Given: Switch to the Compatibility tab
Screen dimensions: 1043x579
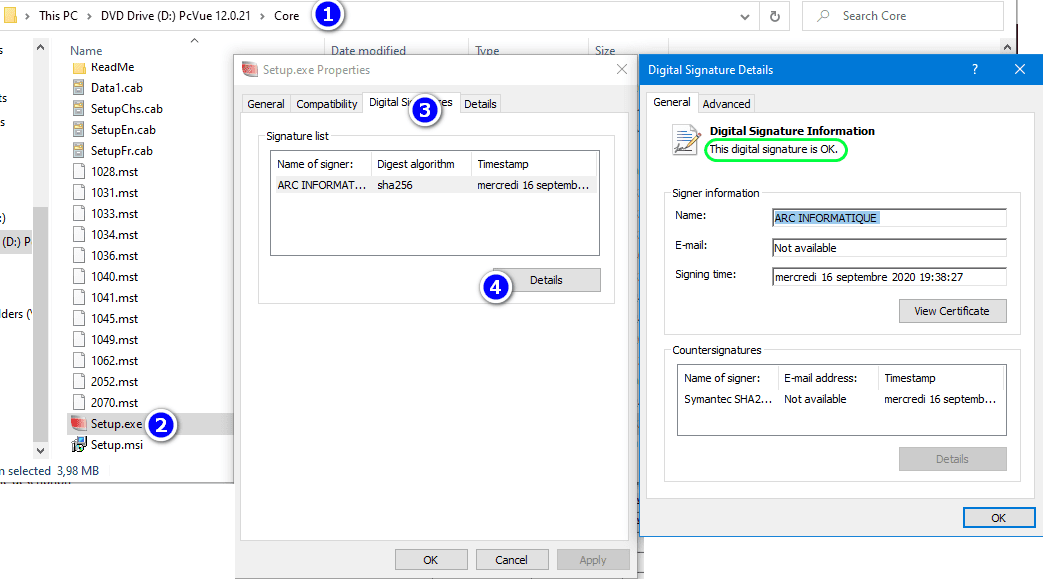Looking at the screenshot, I should click(327, 104).
